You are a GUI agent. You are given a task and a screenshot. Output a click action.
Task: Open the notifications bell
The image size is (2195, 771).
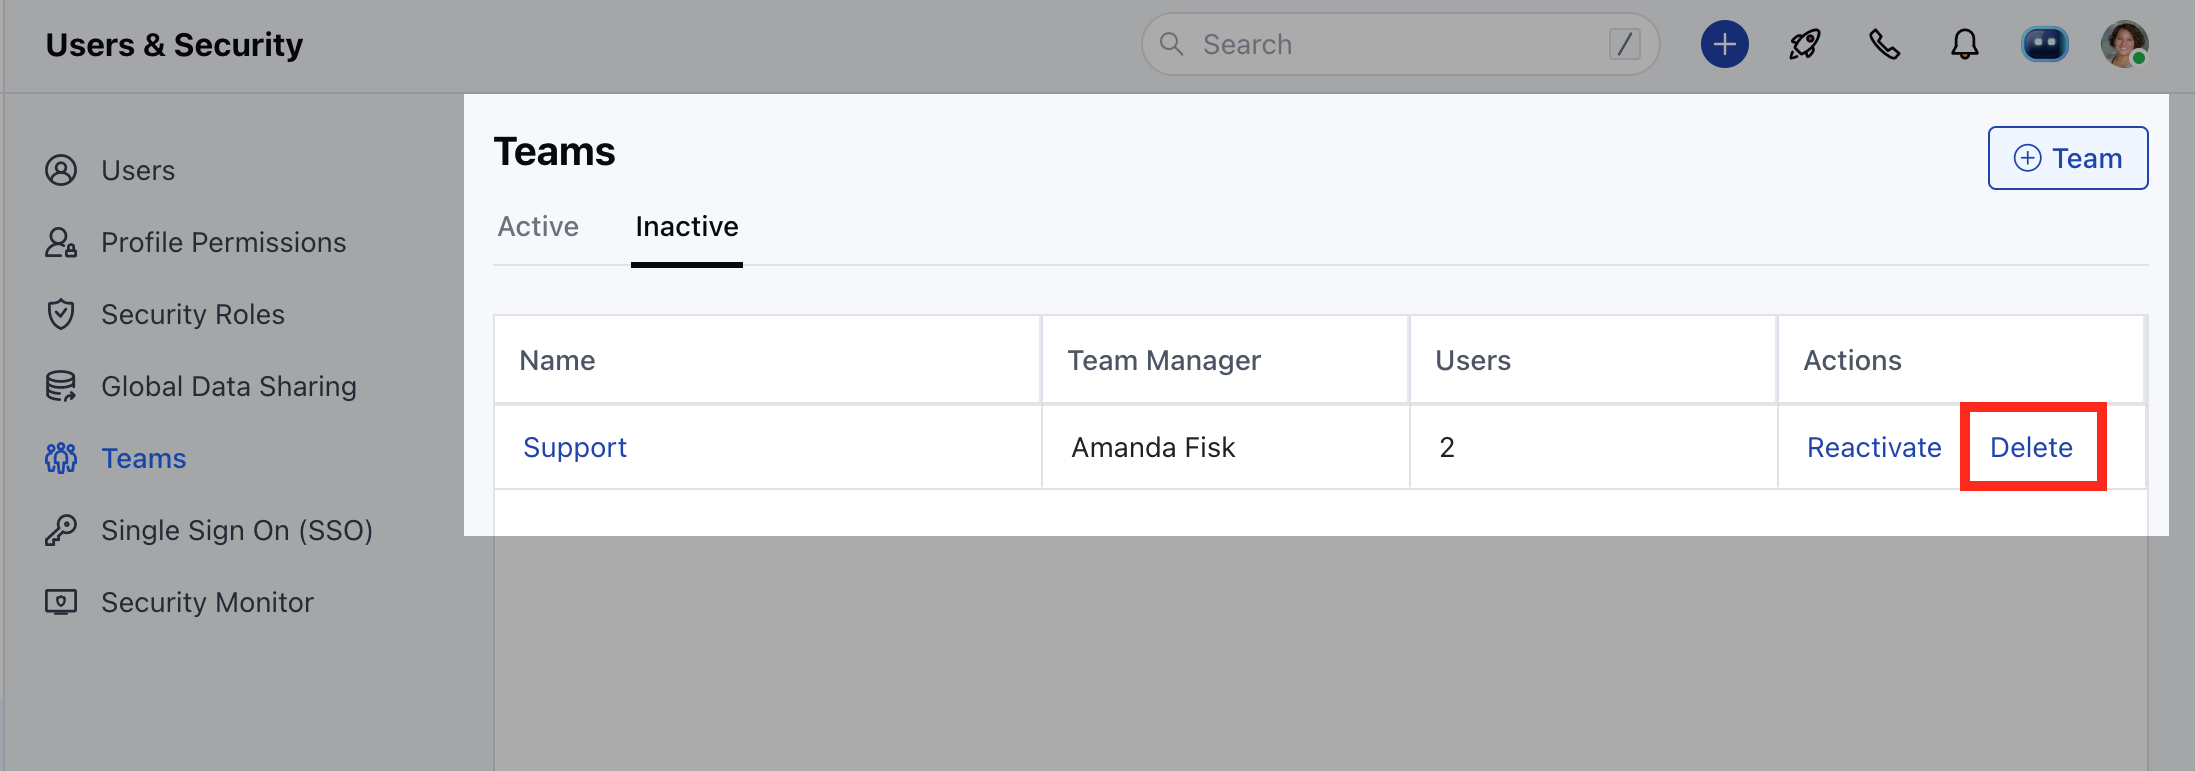click(1965, 45)
